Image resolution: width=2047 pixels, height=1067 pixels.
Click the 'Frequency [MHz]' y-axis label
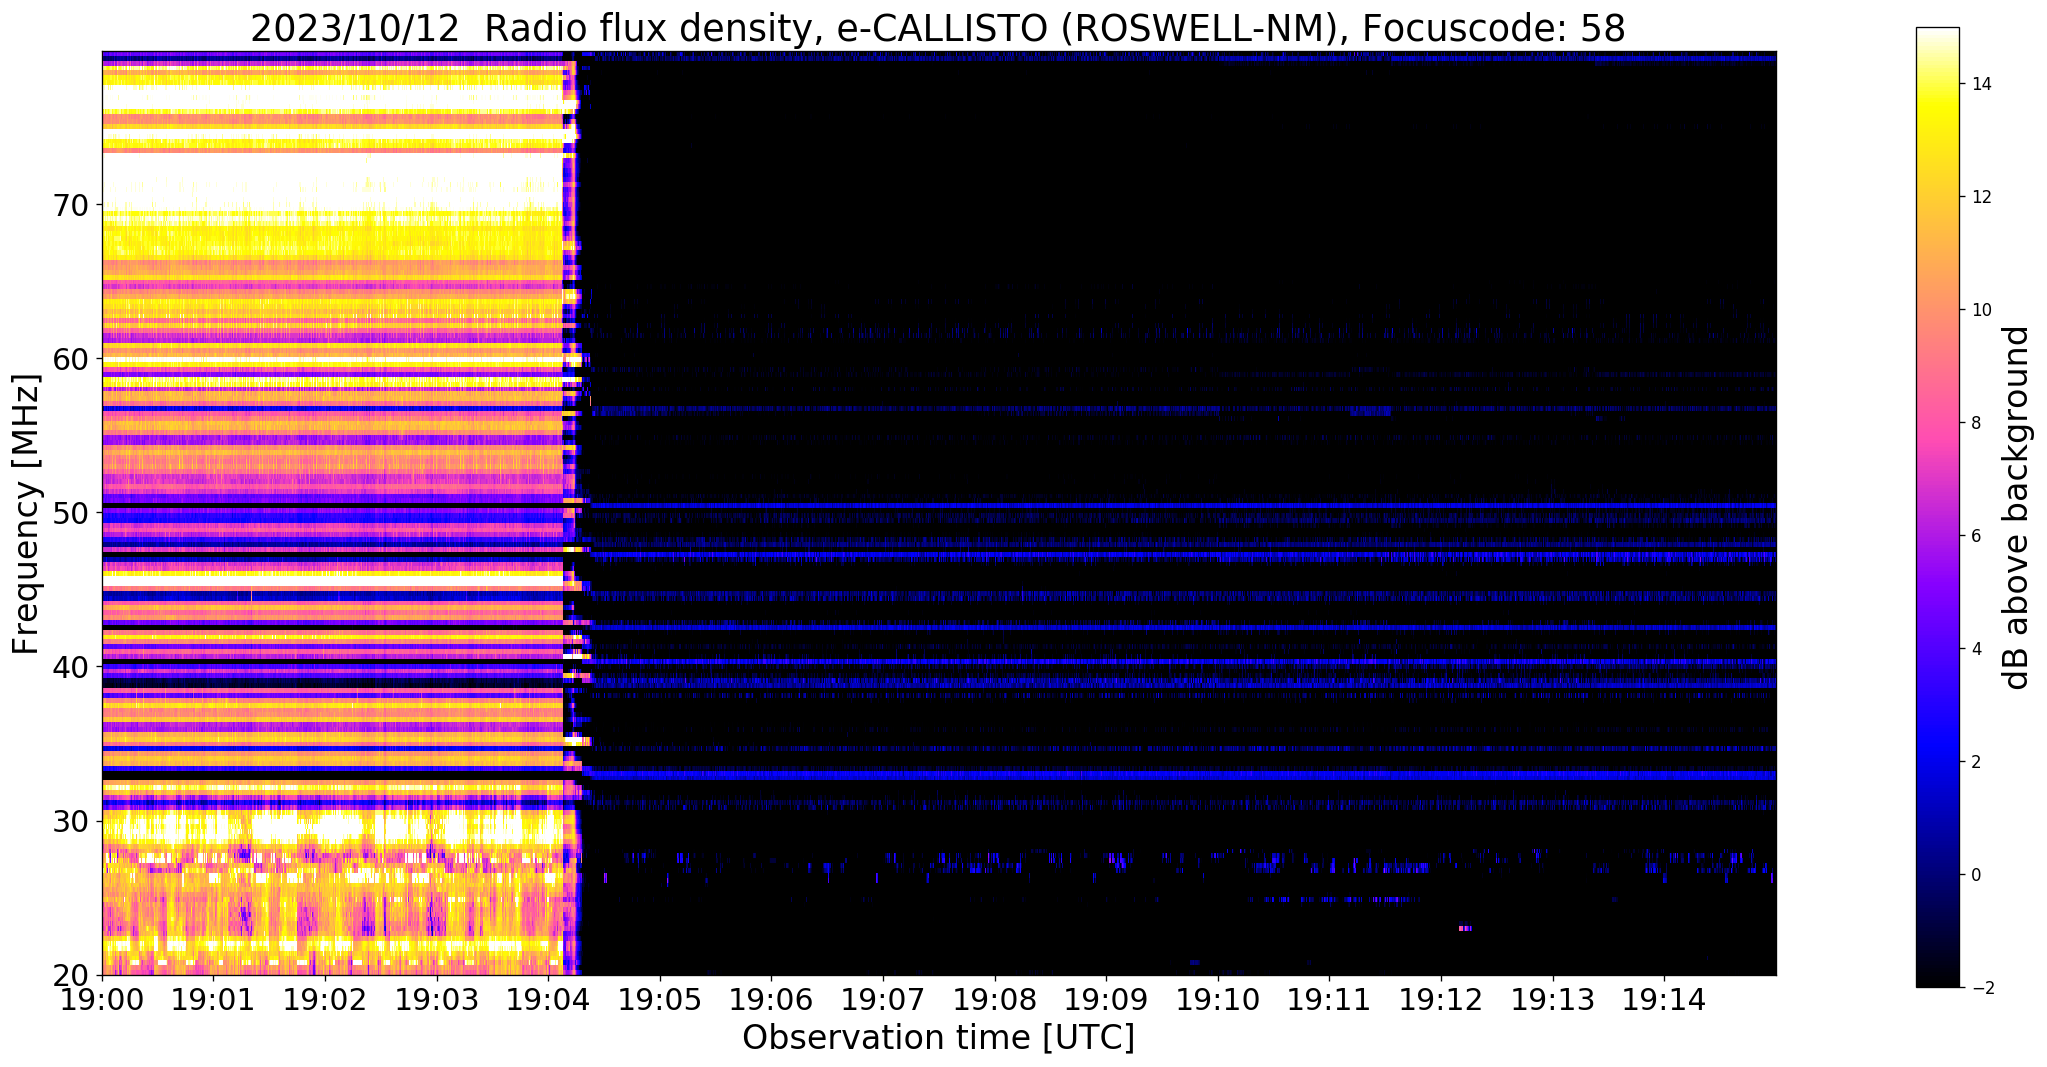[27, 514]
